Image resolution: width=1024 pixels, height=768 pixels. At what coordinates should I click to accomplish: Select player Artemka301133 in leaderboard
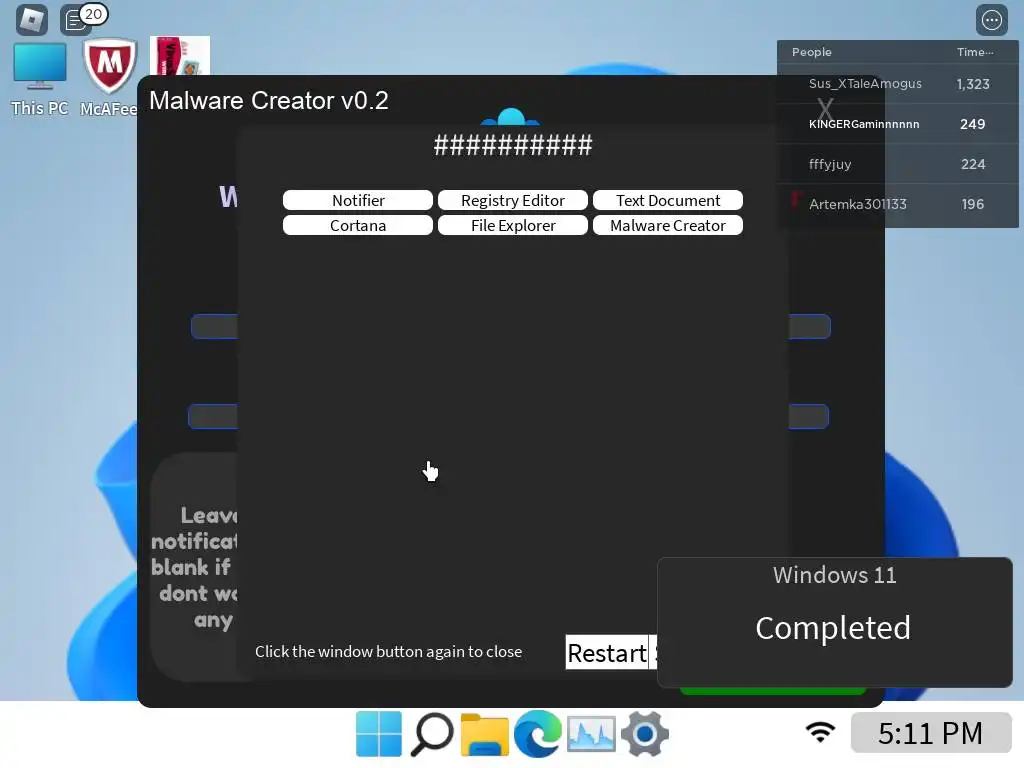897,204
